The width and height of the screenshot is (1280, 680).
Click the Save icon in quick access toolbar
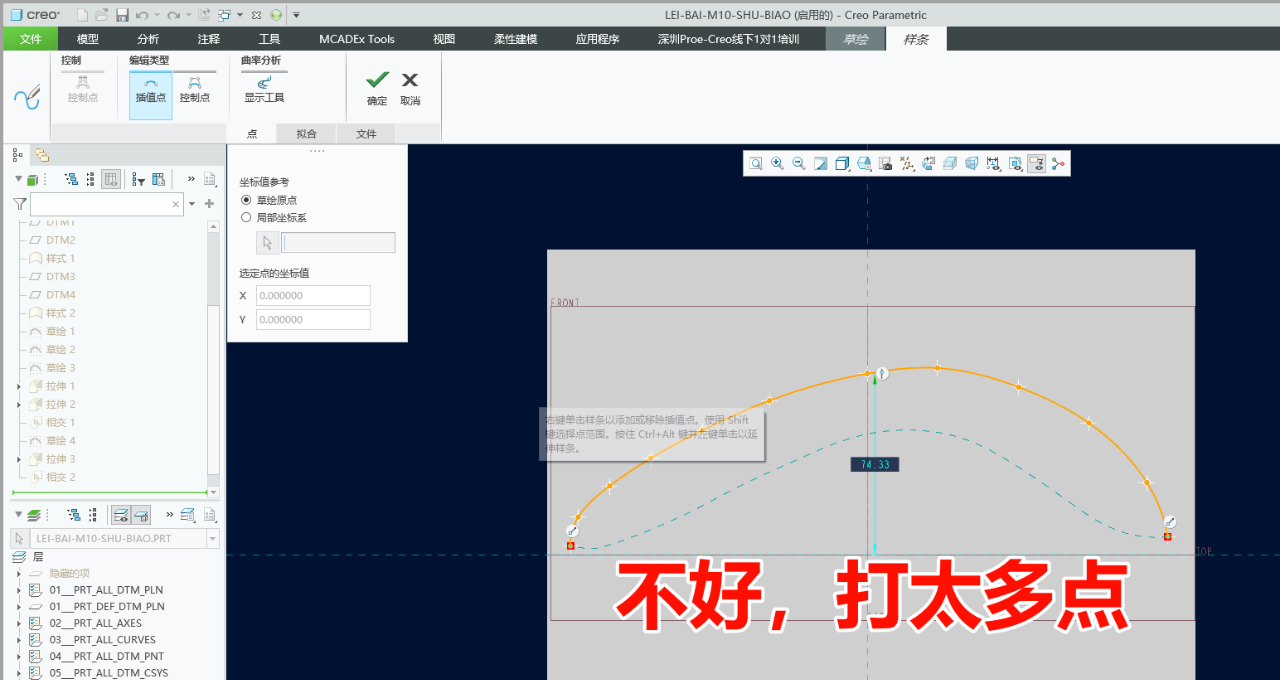(x=122, y=15)
